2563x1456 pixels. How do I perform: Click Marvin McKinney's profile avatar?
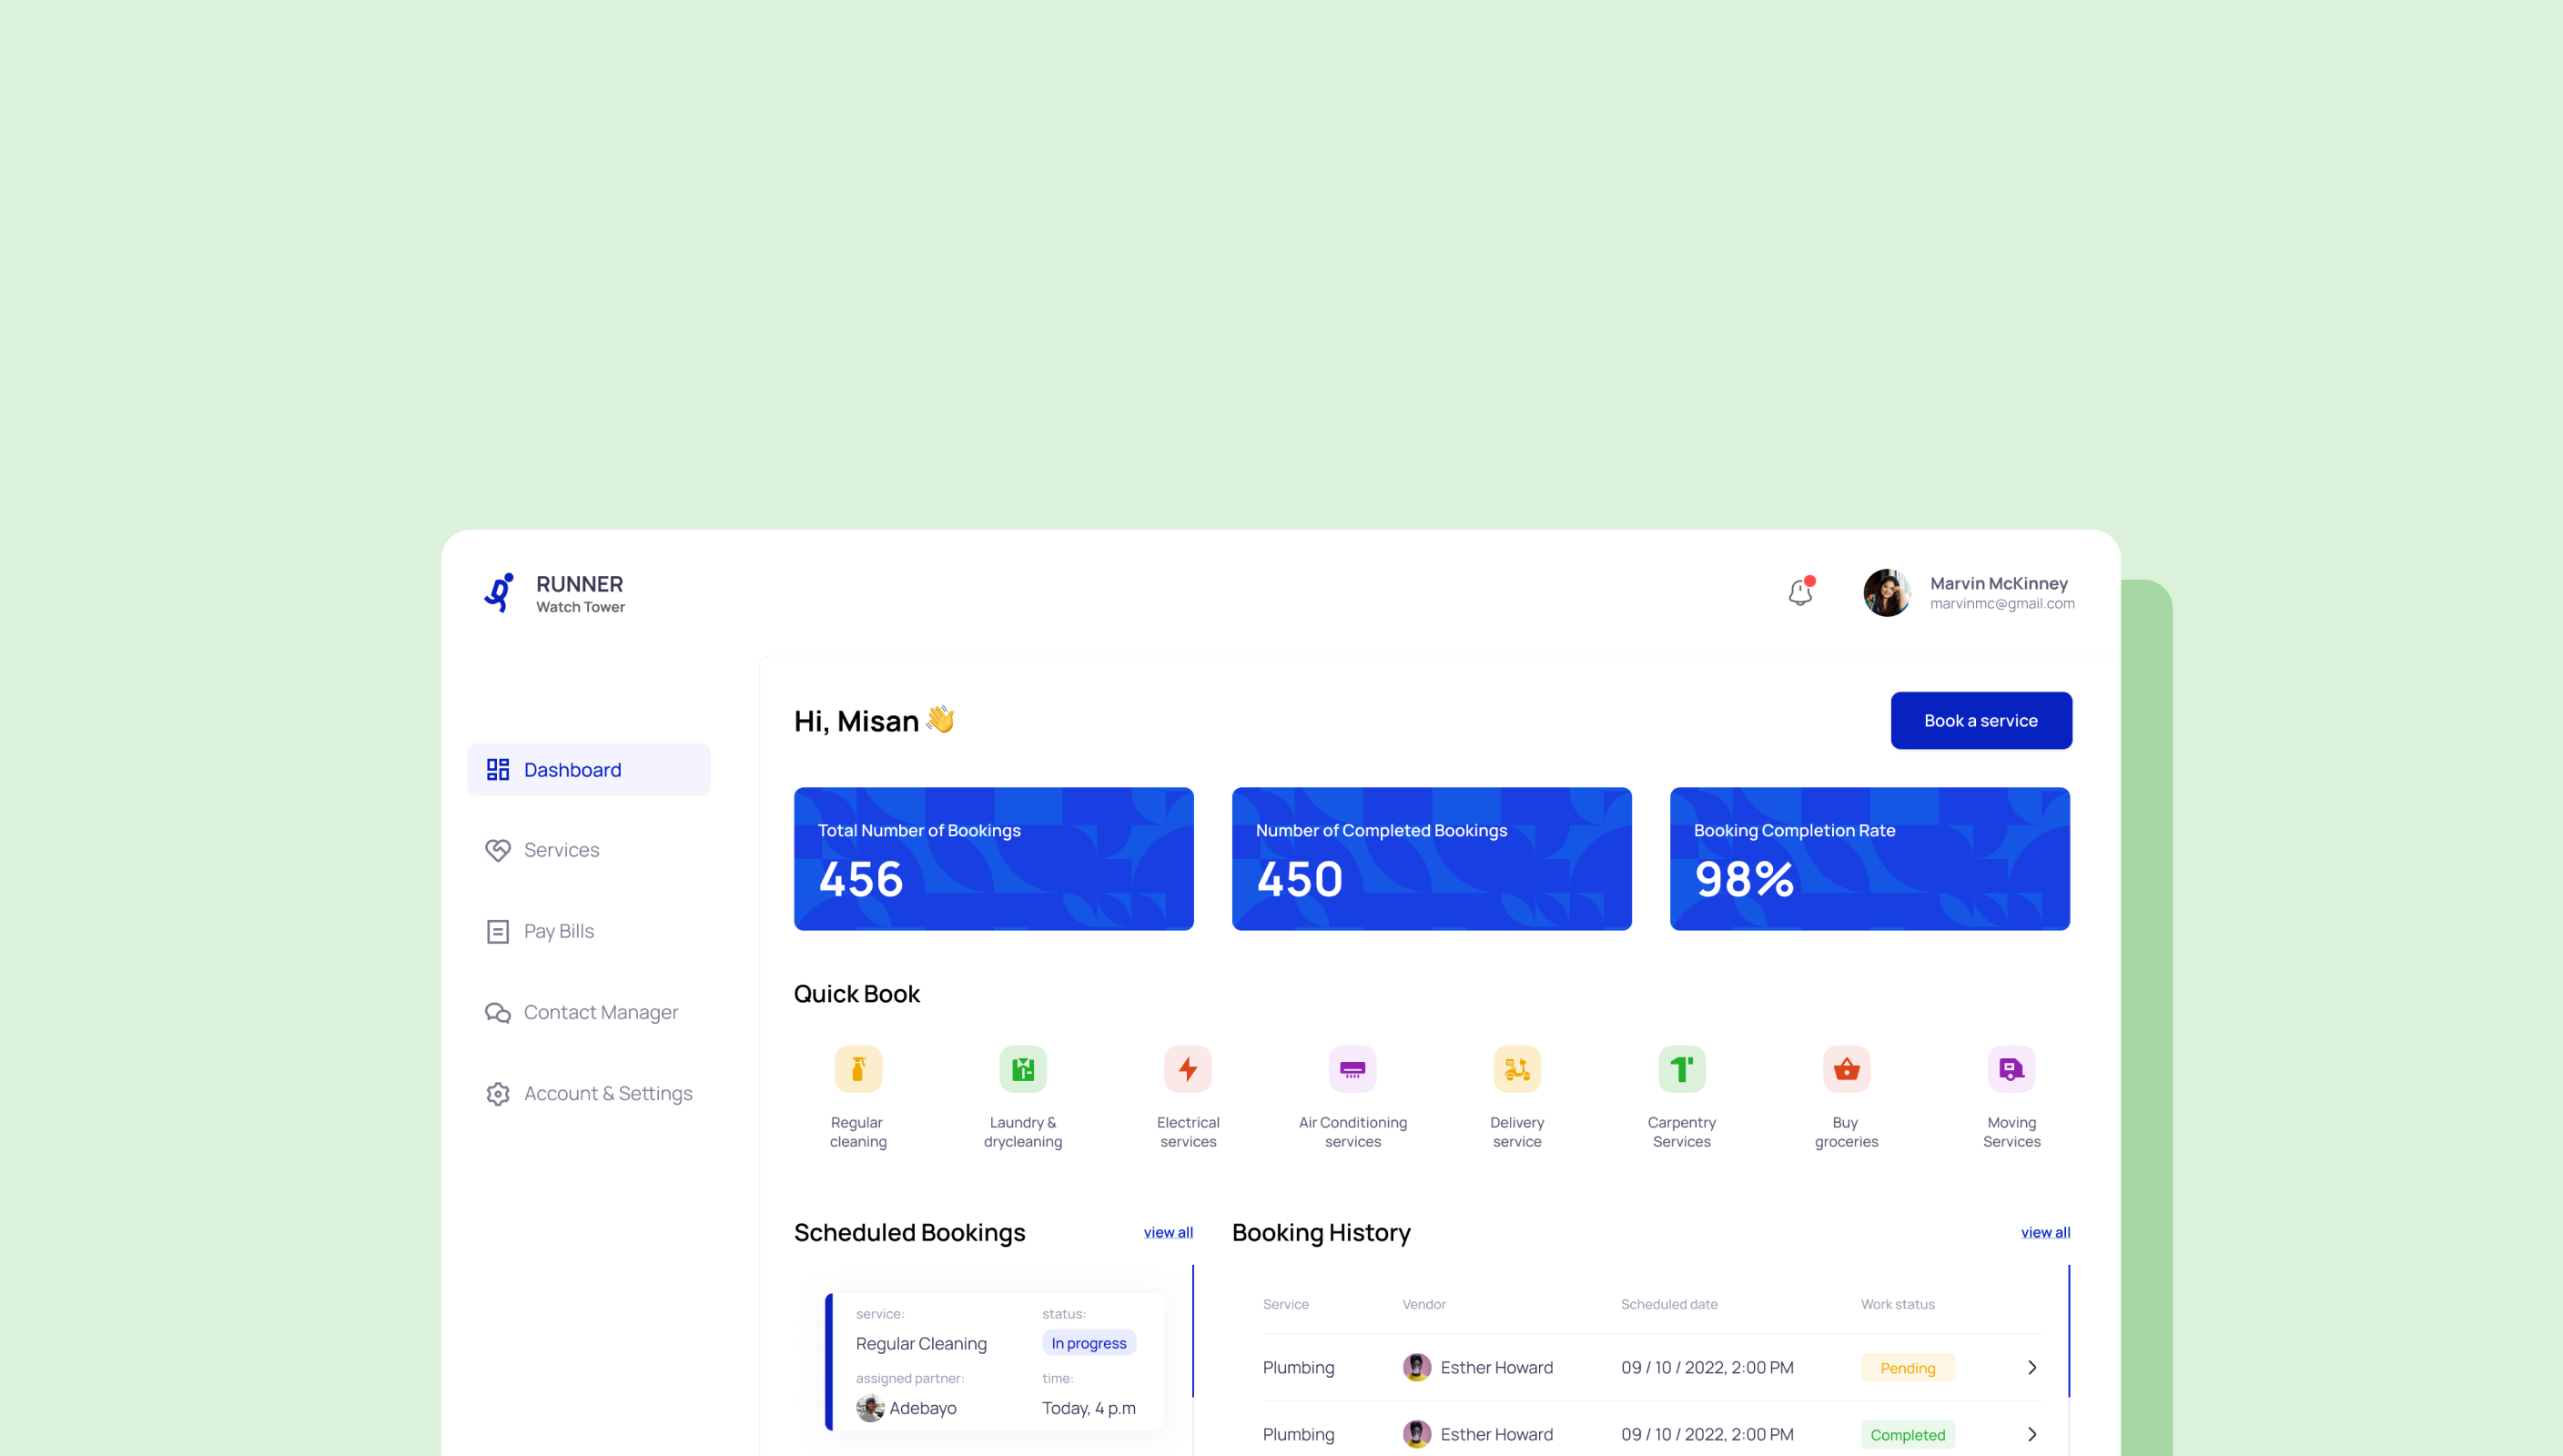[x=1887, y=593]
